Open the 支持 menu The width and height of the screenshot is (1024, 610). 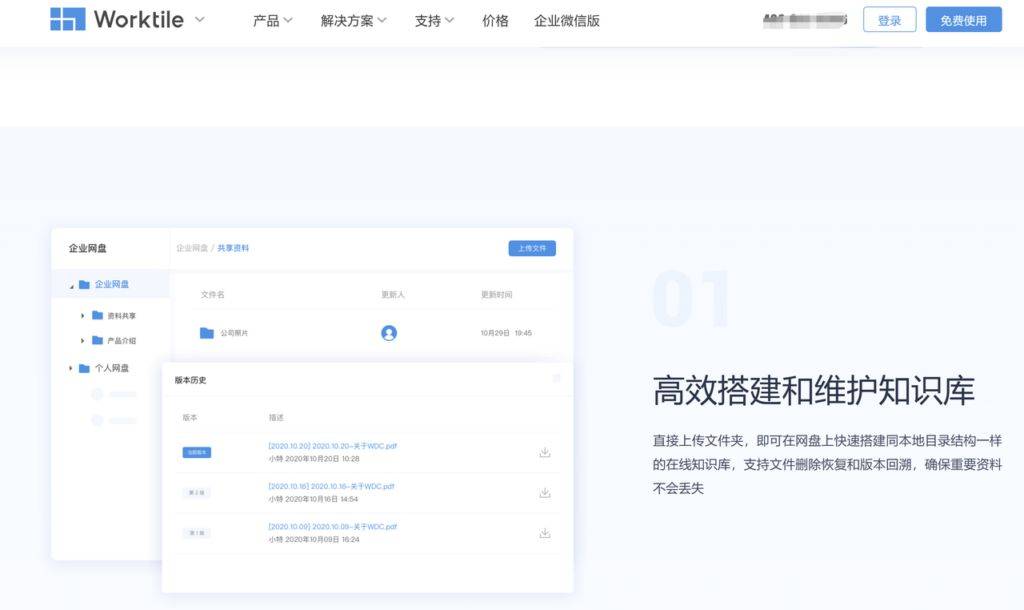pyautogui.click(x=434, y=21)
